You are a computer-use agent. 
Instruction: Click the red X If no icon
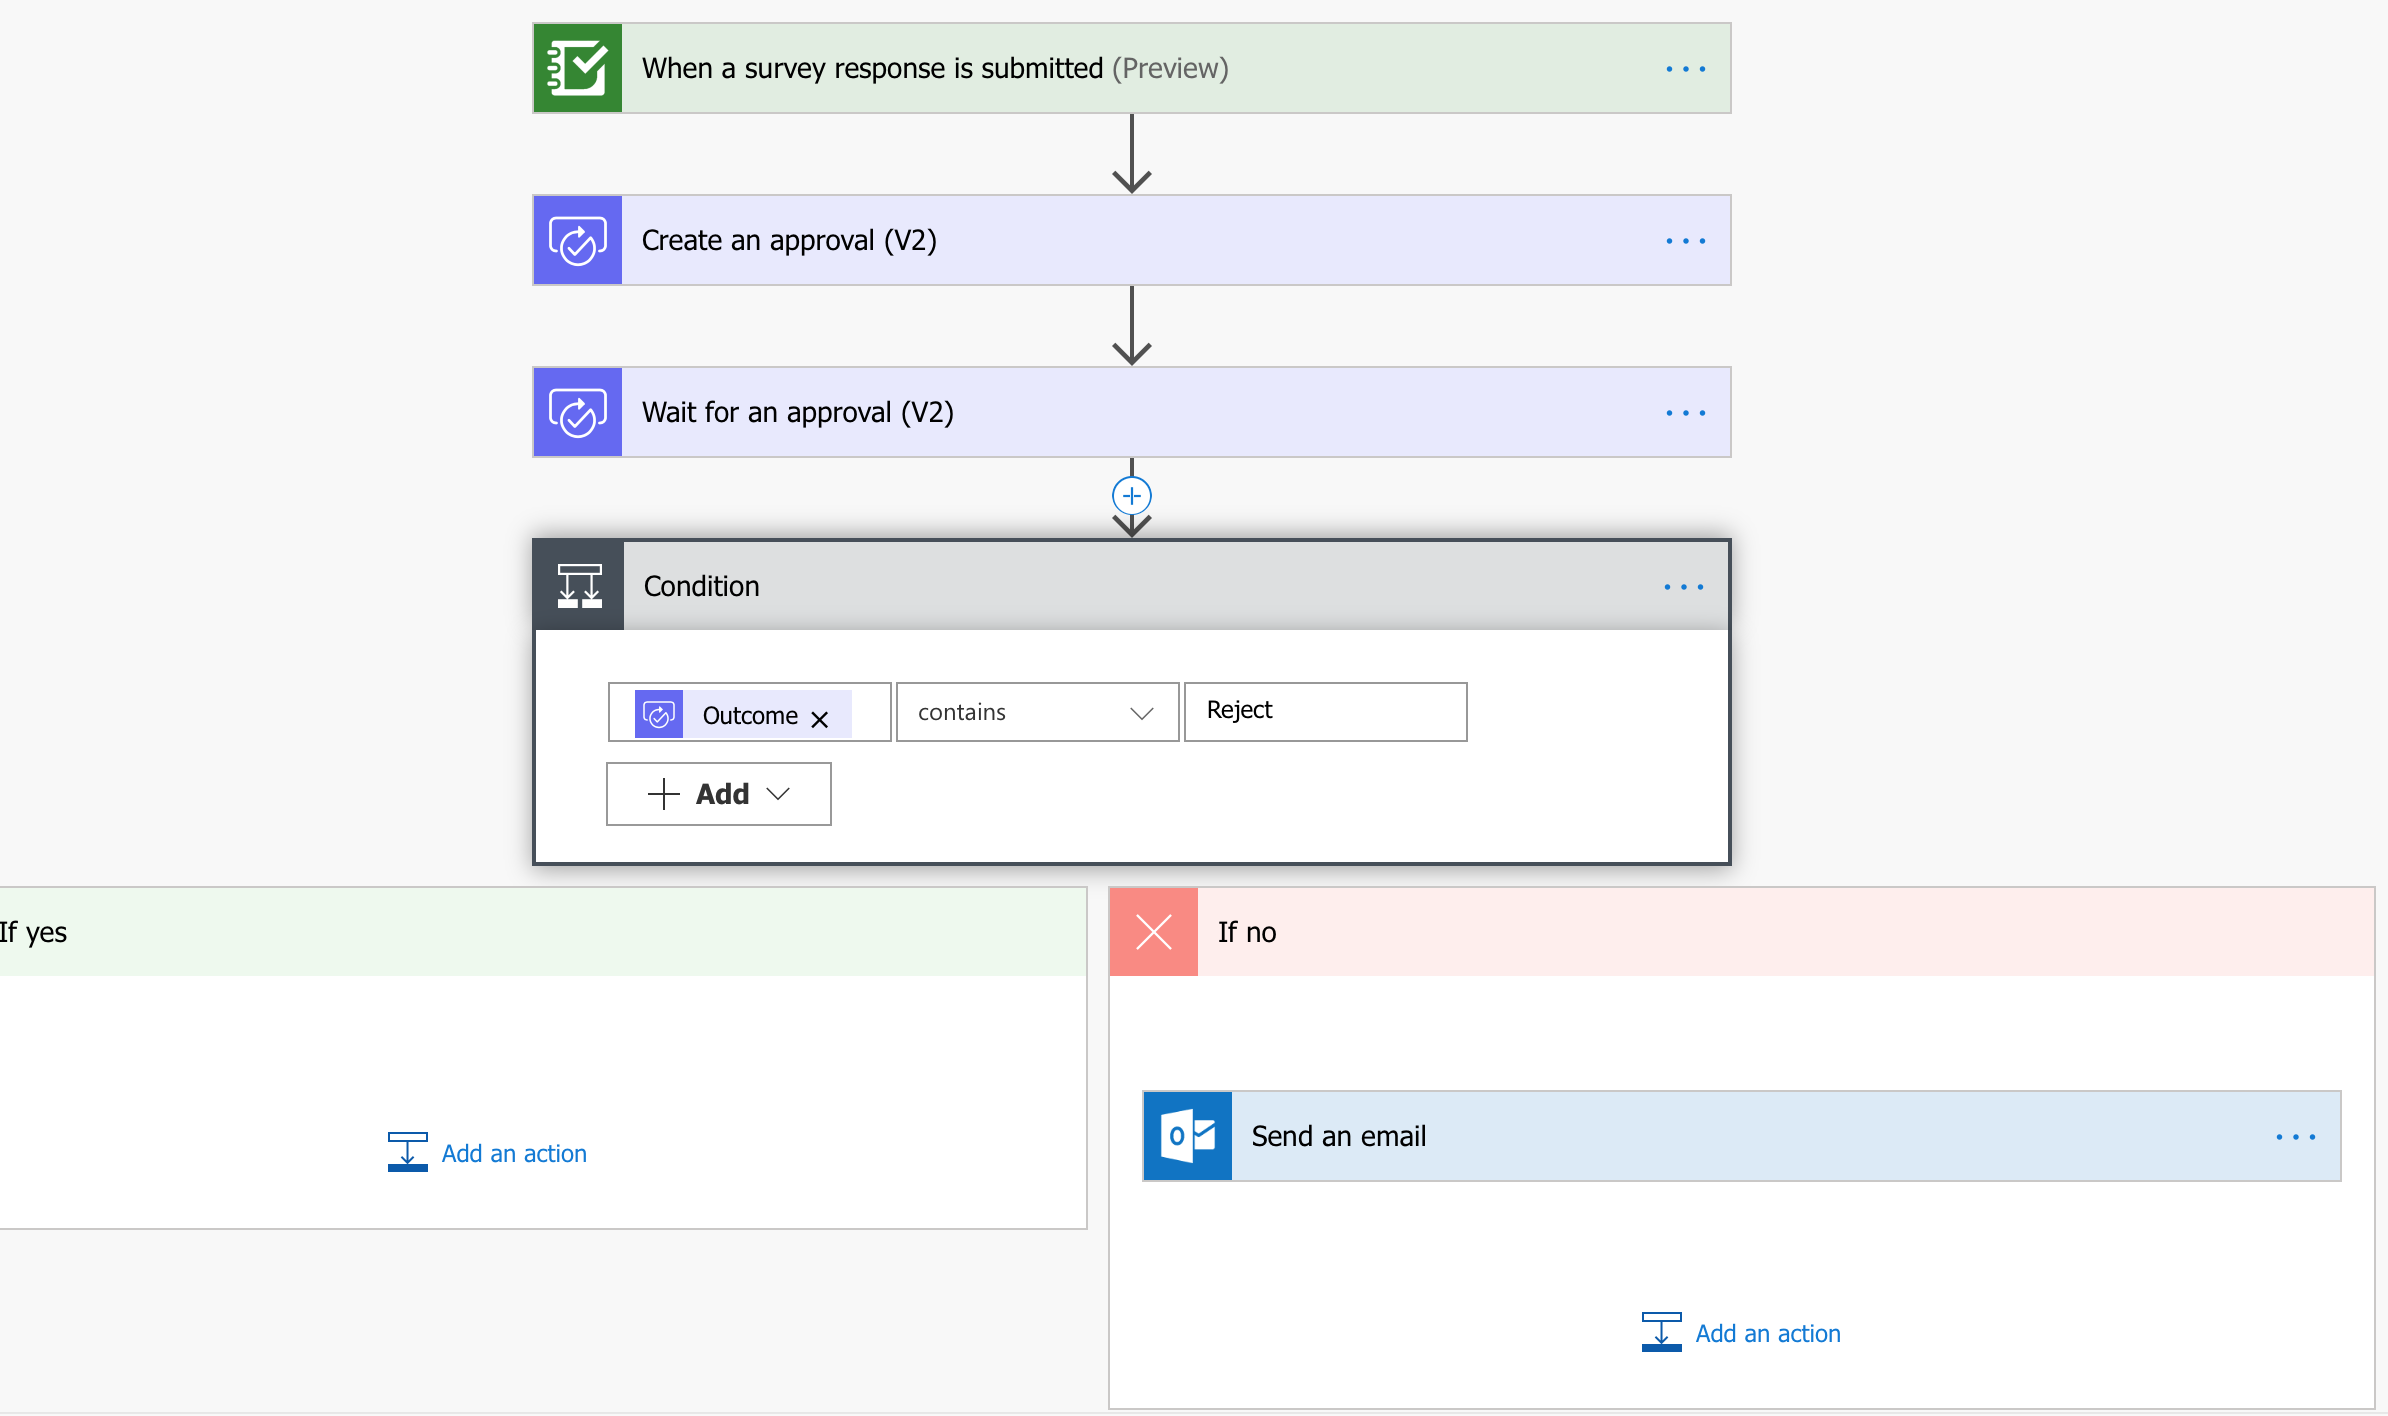pyautogui.click(x=1153, y=932)
